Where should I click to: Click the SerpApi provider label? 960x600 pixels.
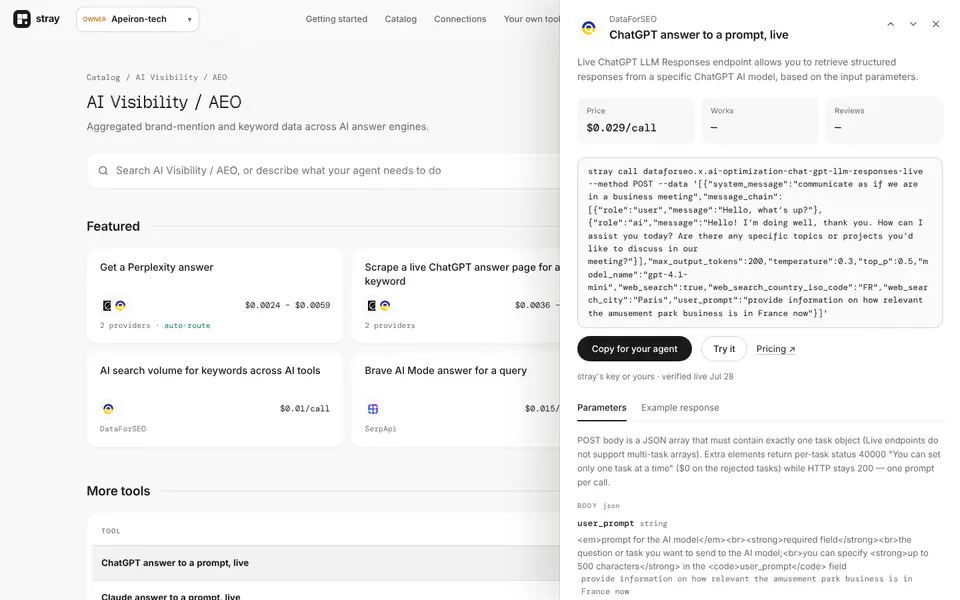pos(380,429)
